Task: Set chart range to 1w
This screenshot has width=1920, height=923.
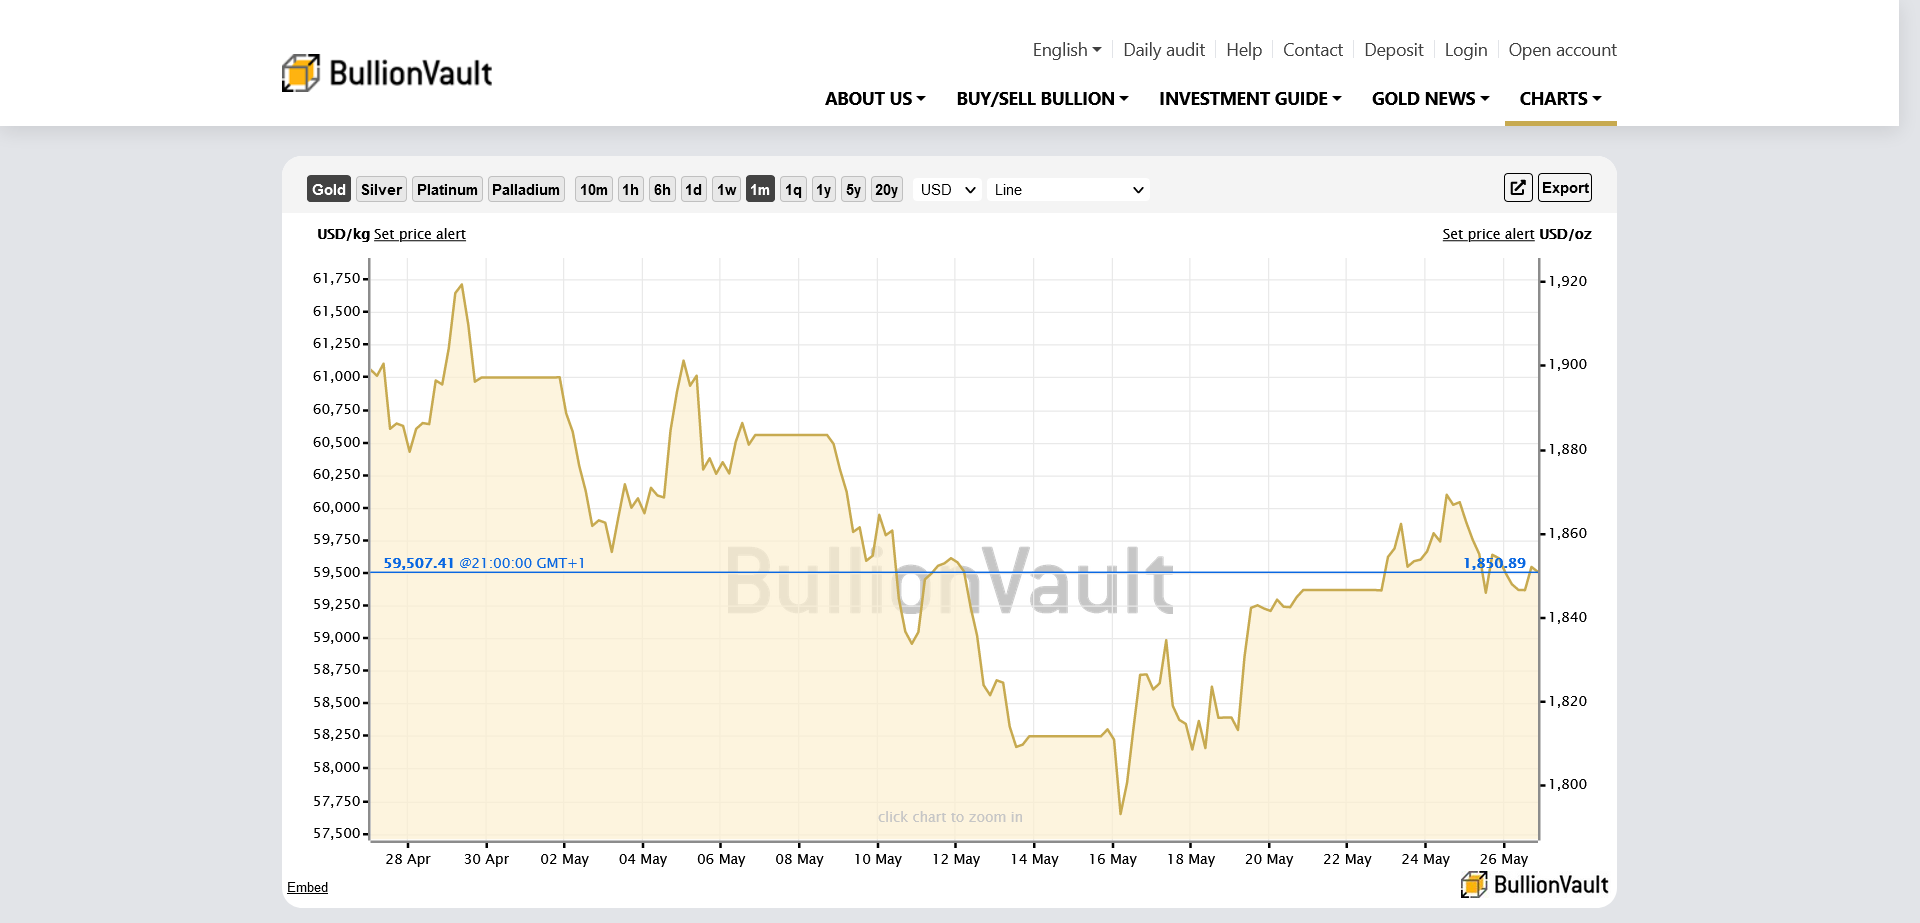Action: tap(726, 190)
